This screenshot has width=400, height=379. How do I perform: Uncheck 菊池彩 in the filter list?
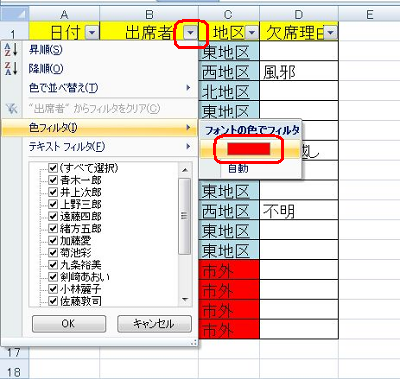coord(53,252)
